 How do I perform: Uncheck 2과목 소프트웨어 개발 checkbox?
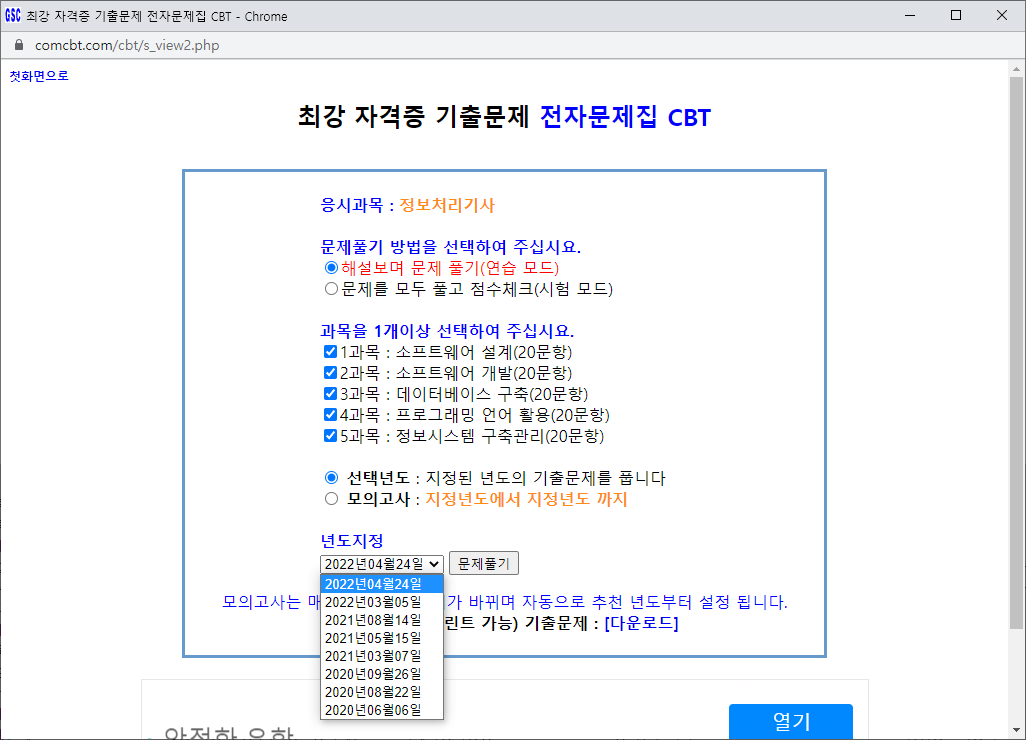tap(330, 373)
